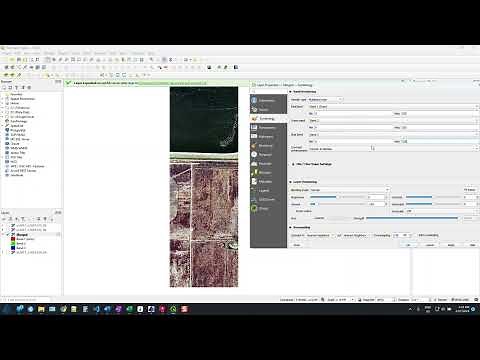Click Help button in Layer Properties

pos(472,245)
